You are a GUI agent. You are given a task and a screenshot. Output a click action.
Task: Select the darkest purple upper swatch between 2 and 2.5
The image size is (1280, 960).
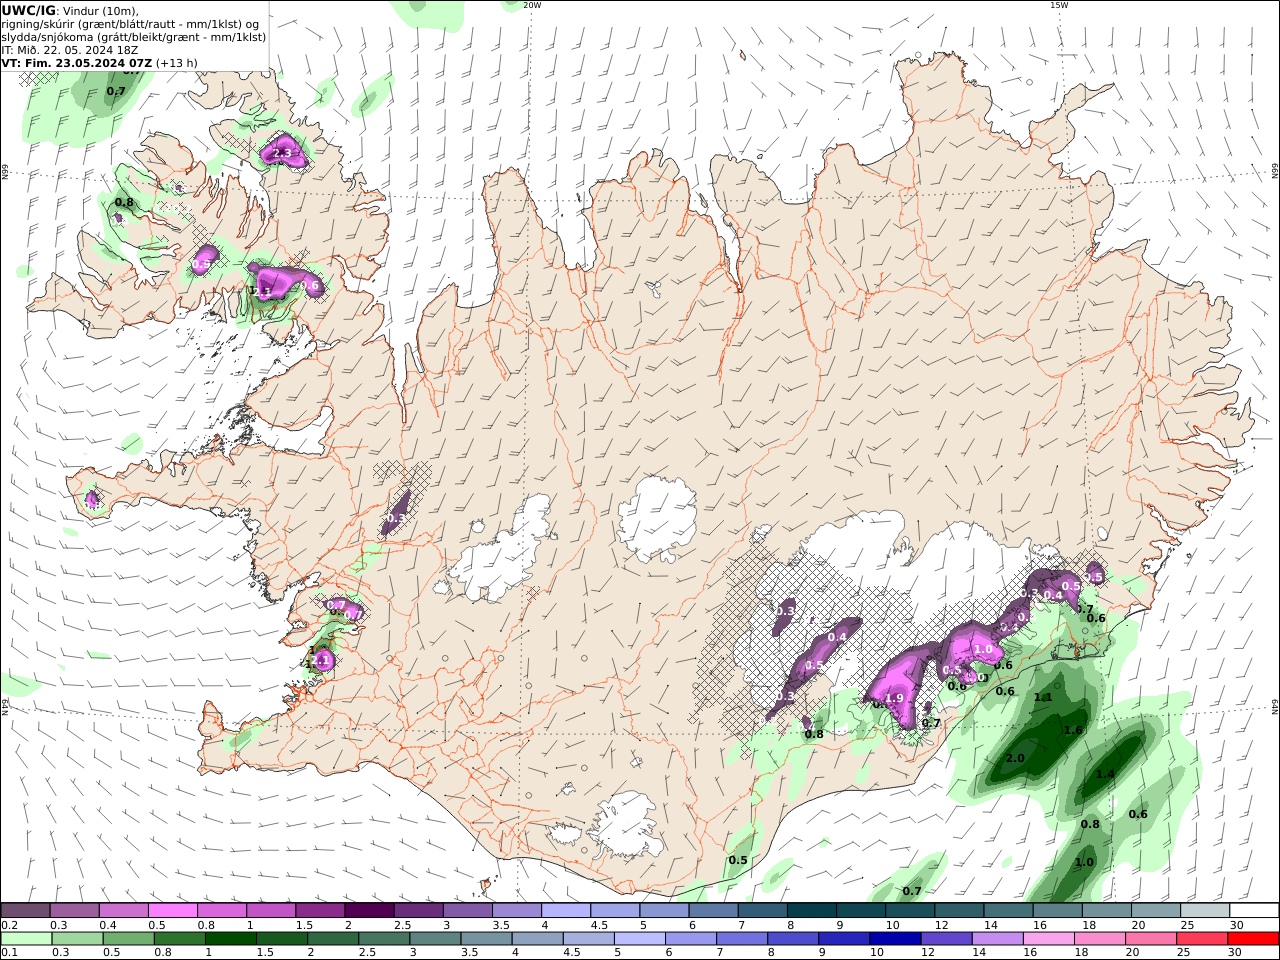click(369, 911)
